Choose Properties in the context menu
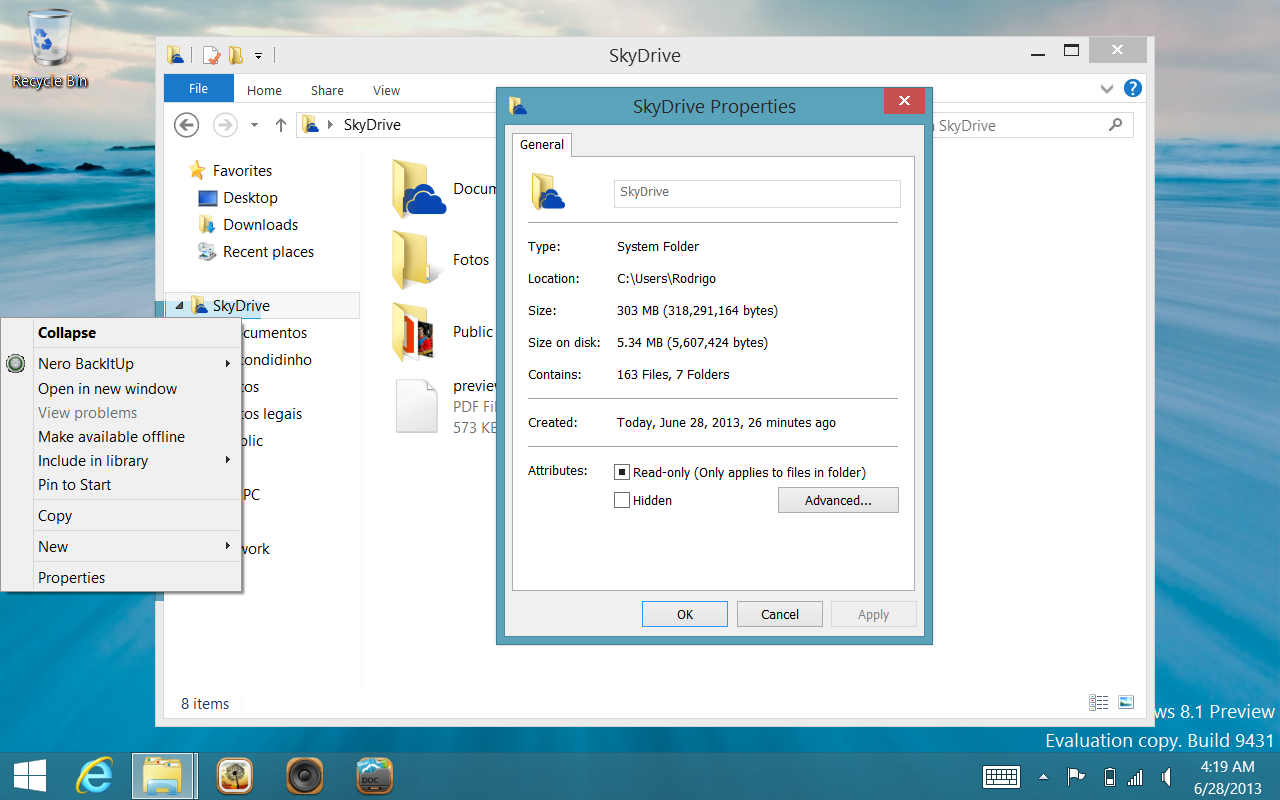This screenshot has width=1280, height=800. 121,578
